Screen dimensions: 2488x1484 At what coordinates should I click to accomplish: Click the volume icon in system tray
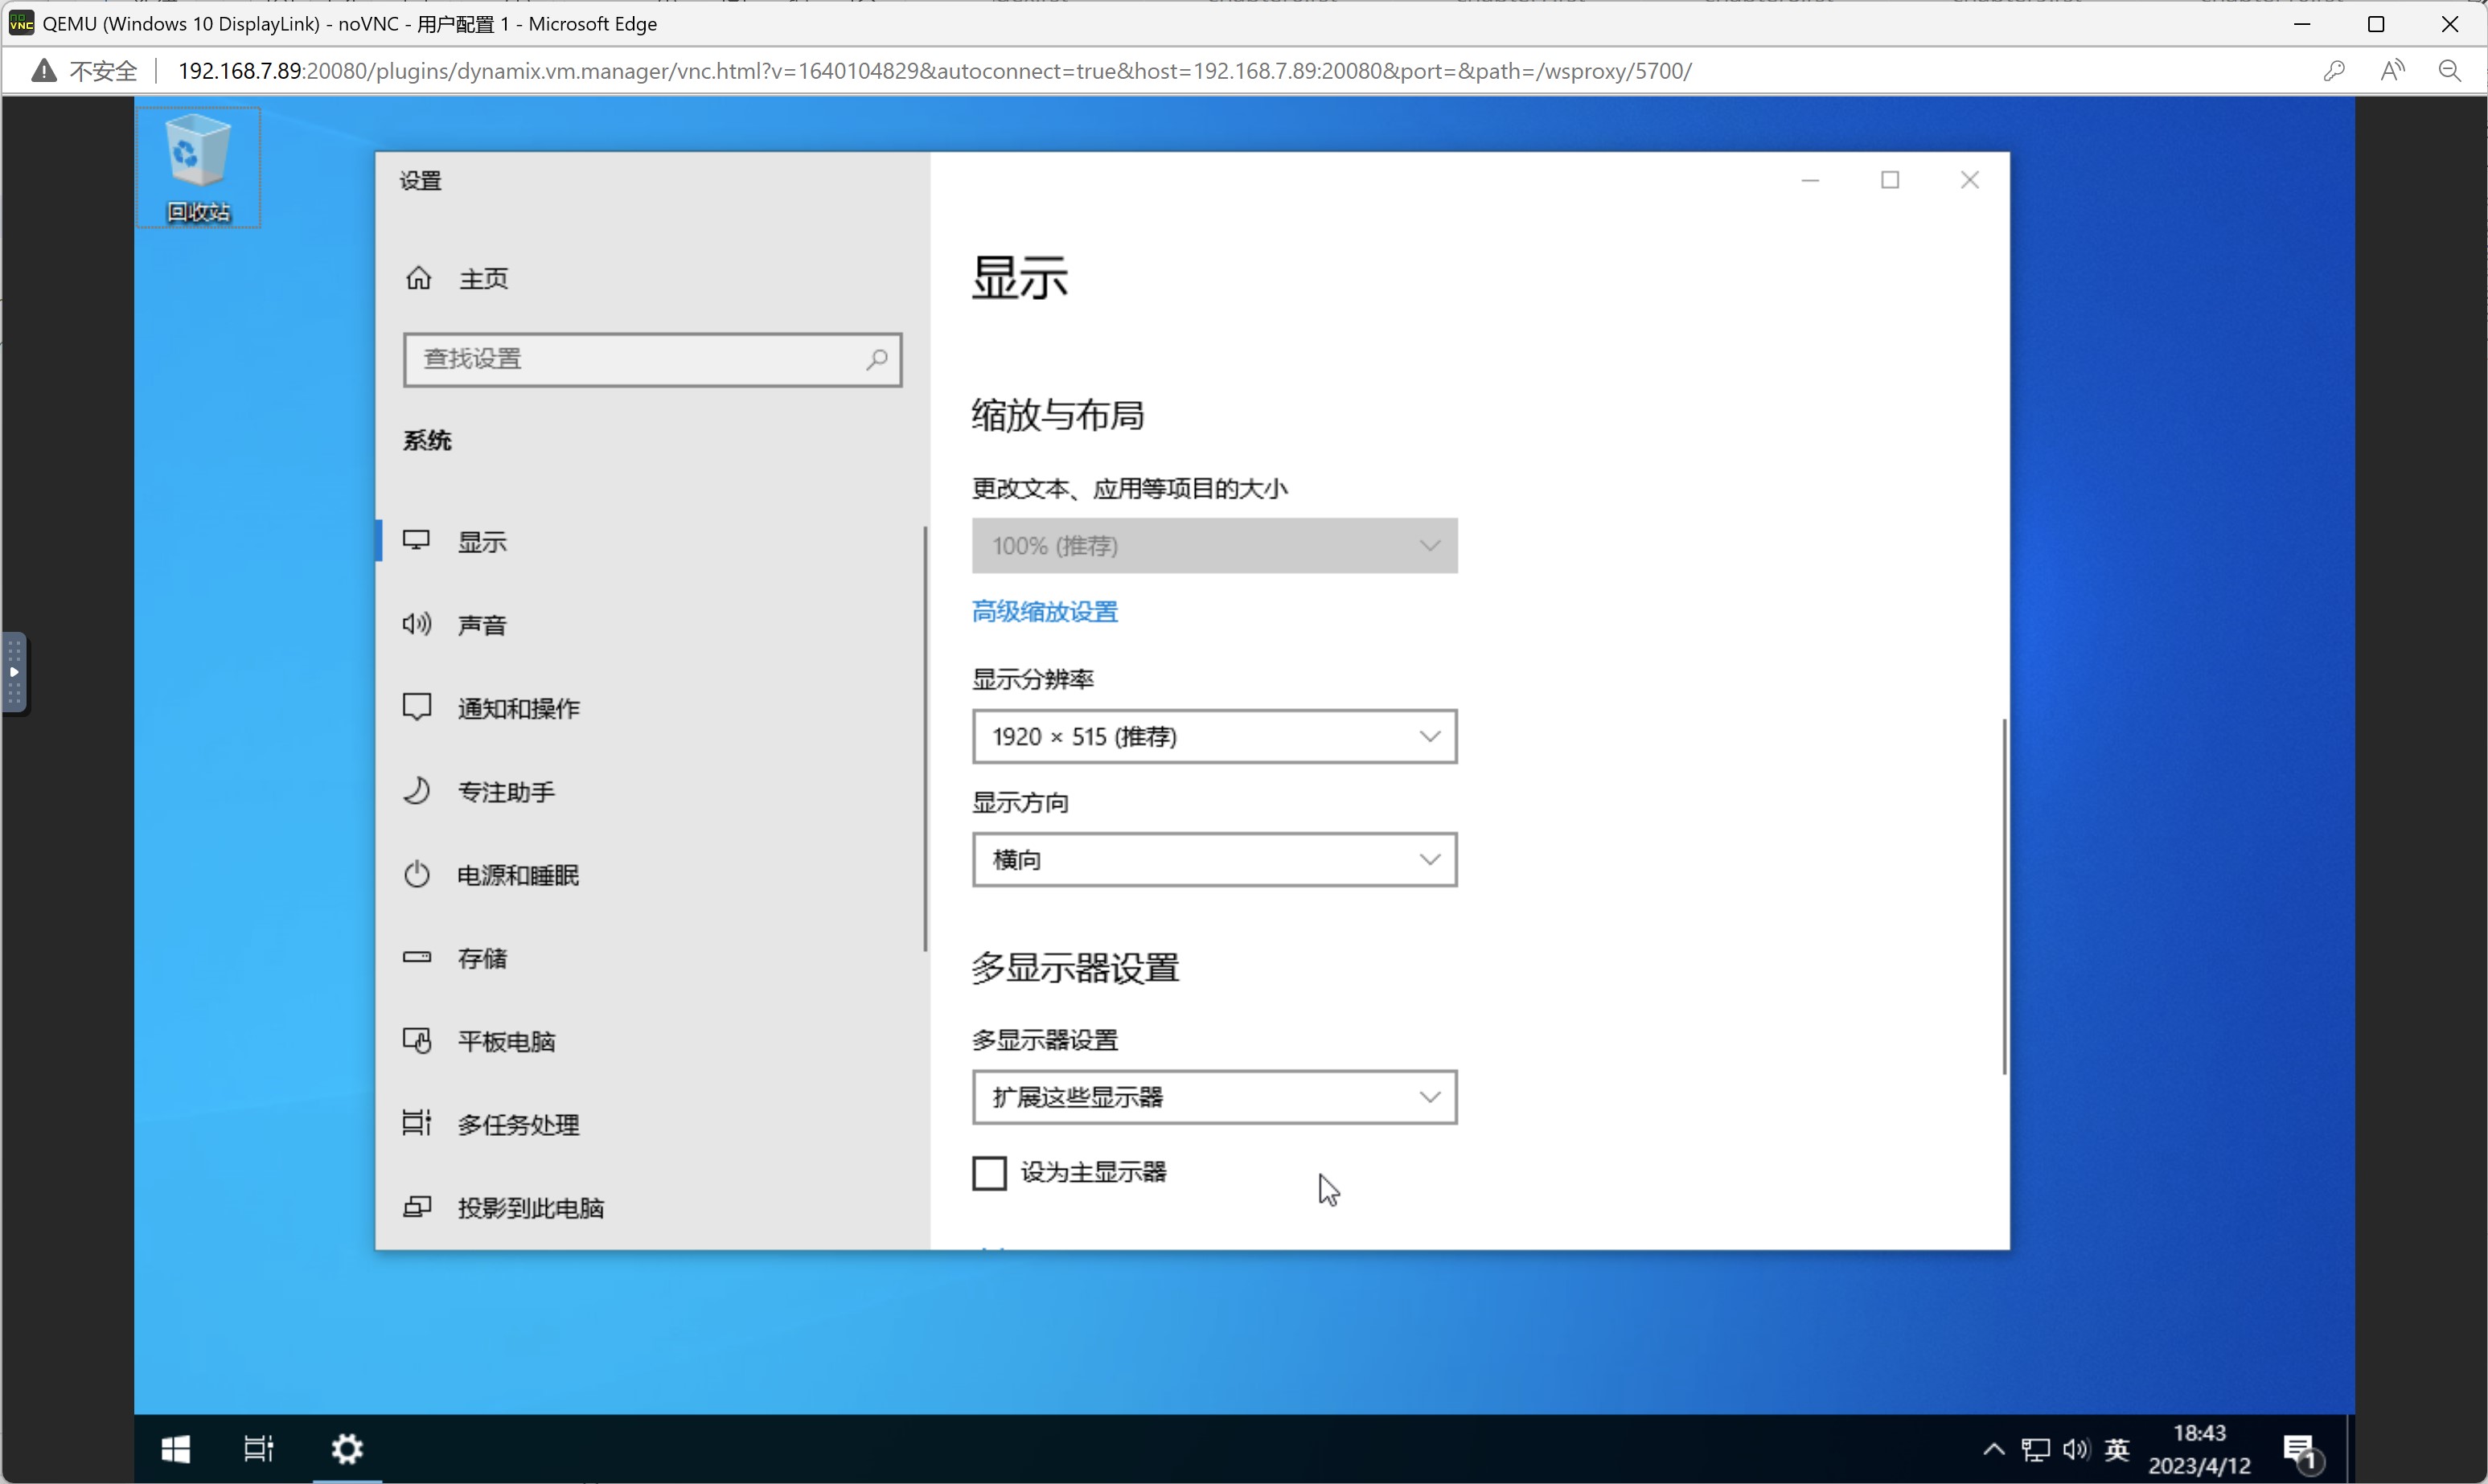[2075, 1449]
